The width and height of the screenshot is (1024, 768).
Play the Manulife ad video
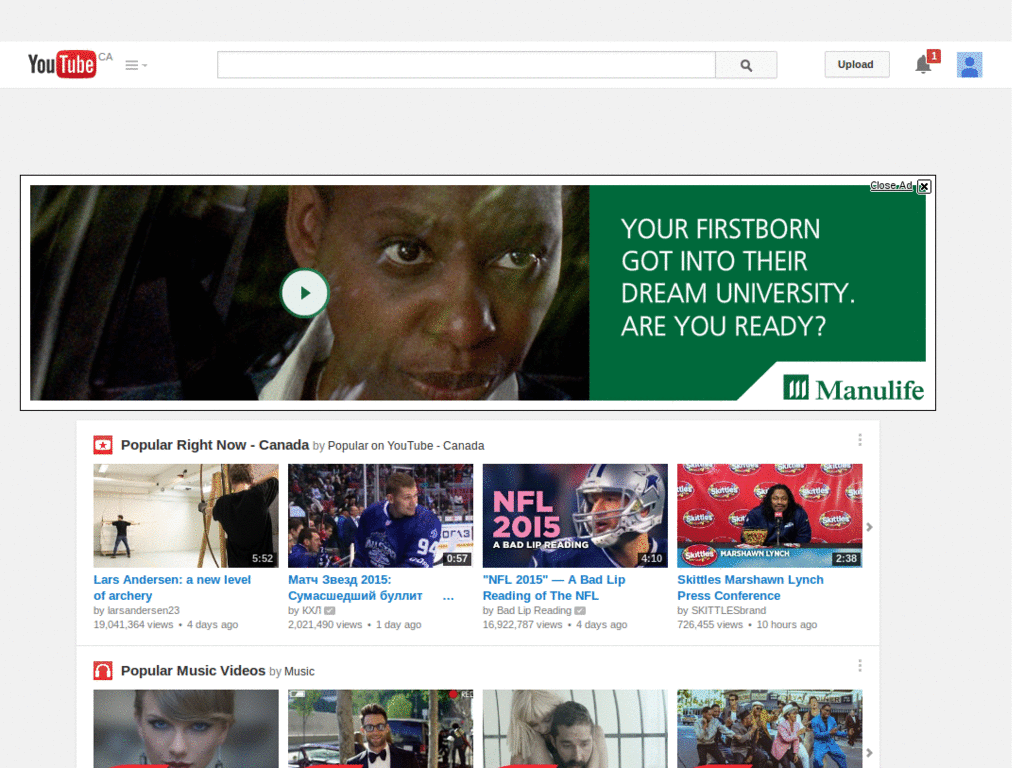point(304,293)
